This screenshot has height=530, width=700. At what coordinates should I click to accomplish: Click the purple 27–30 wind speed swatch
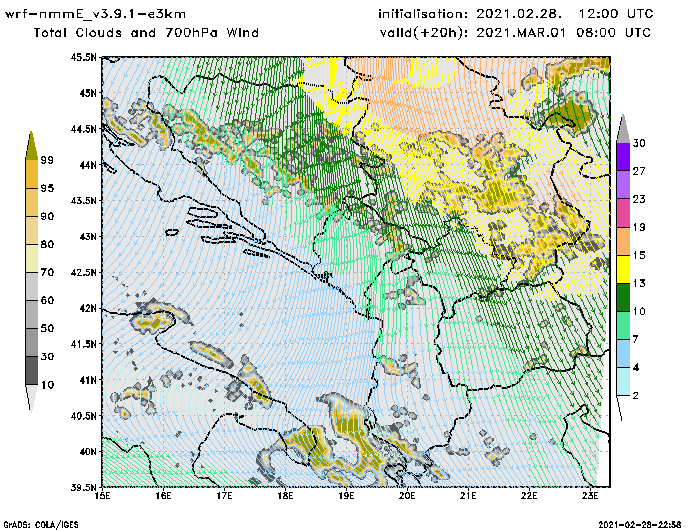tap(622, 158)
